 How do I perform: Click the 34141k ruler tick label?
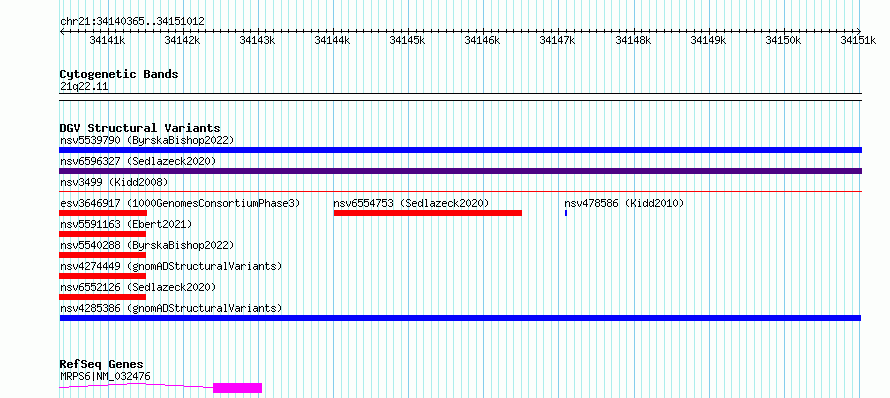[107, 40]
